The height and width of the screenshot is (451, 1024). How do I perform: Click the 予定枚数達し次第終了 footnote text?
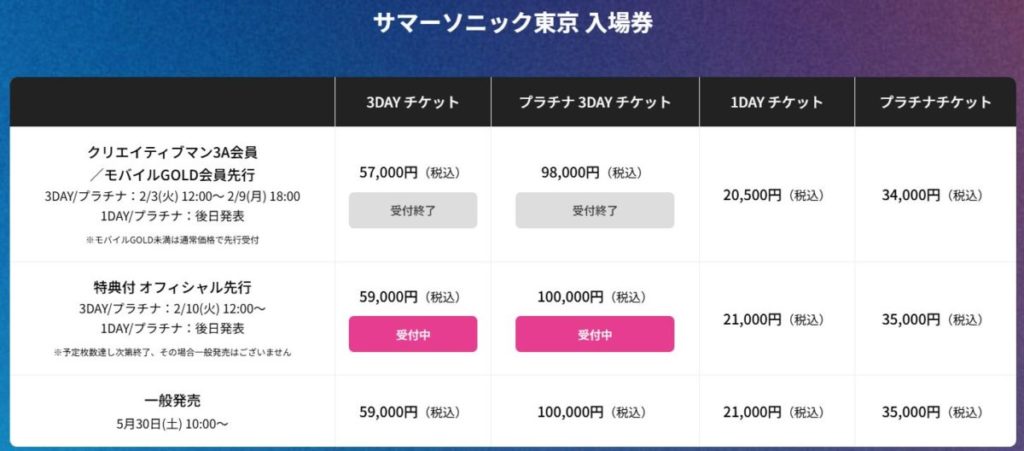click(x=173, y=353)
